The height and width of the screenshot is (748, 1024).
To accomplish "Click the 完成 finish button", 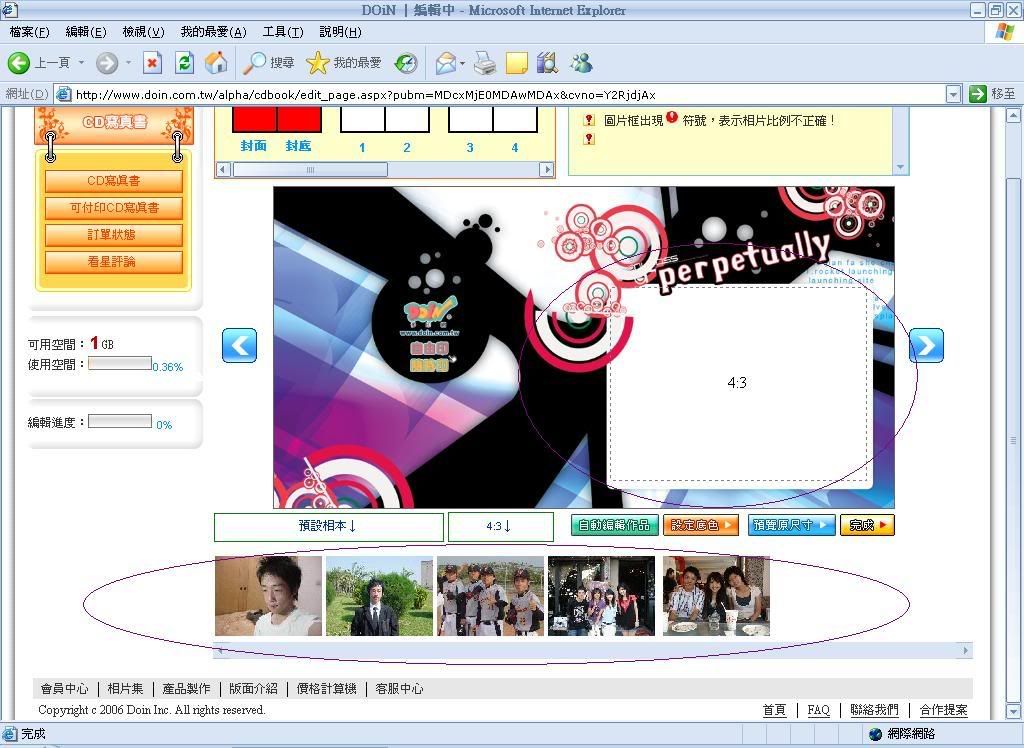I will (x=867, y=525).
